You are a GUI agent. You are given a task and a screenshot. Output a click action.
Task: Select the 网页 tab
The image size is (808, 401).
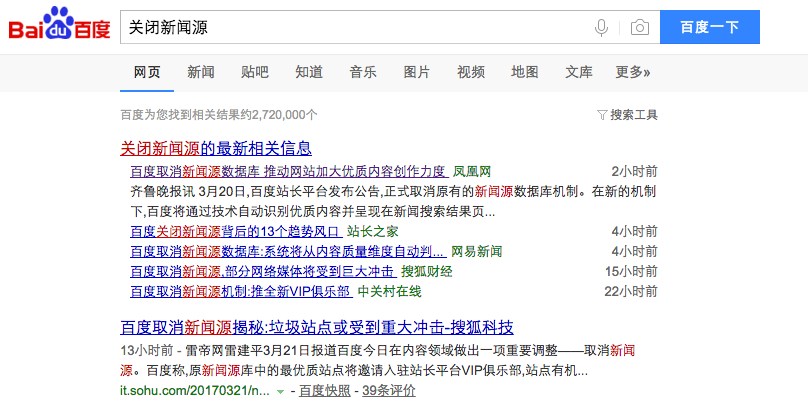coord(147,72)
